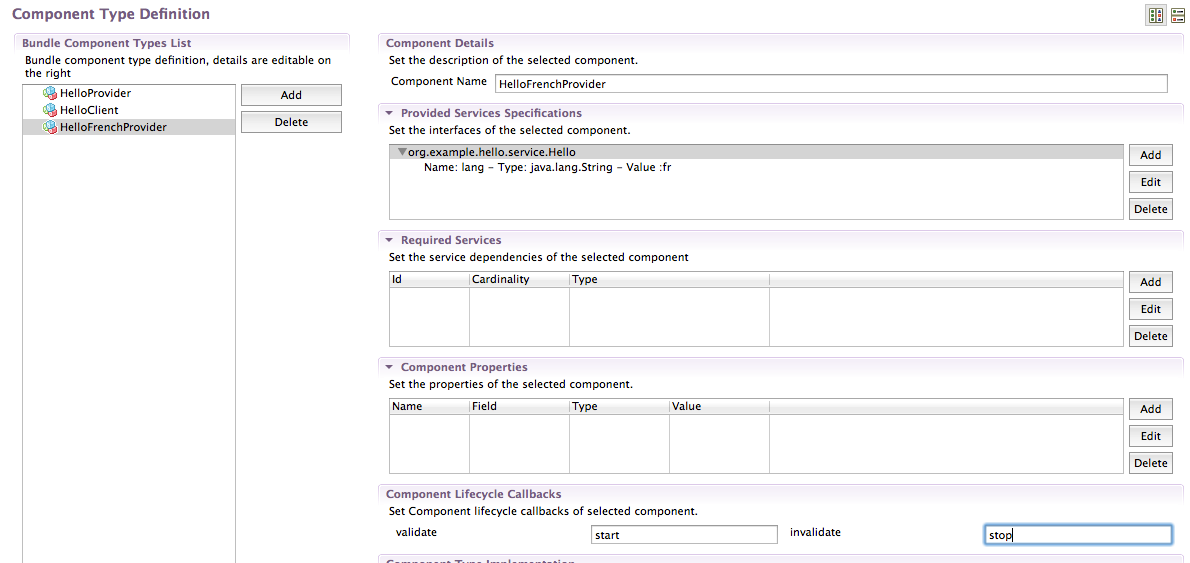Delete the selected bundle component type
Viewport: 1190px width, 563px height.
(x=291, y=122)
